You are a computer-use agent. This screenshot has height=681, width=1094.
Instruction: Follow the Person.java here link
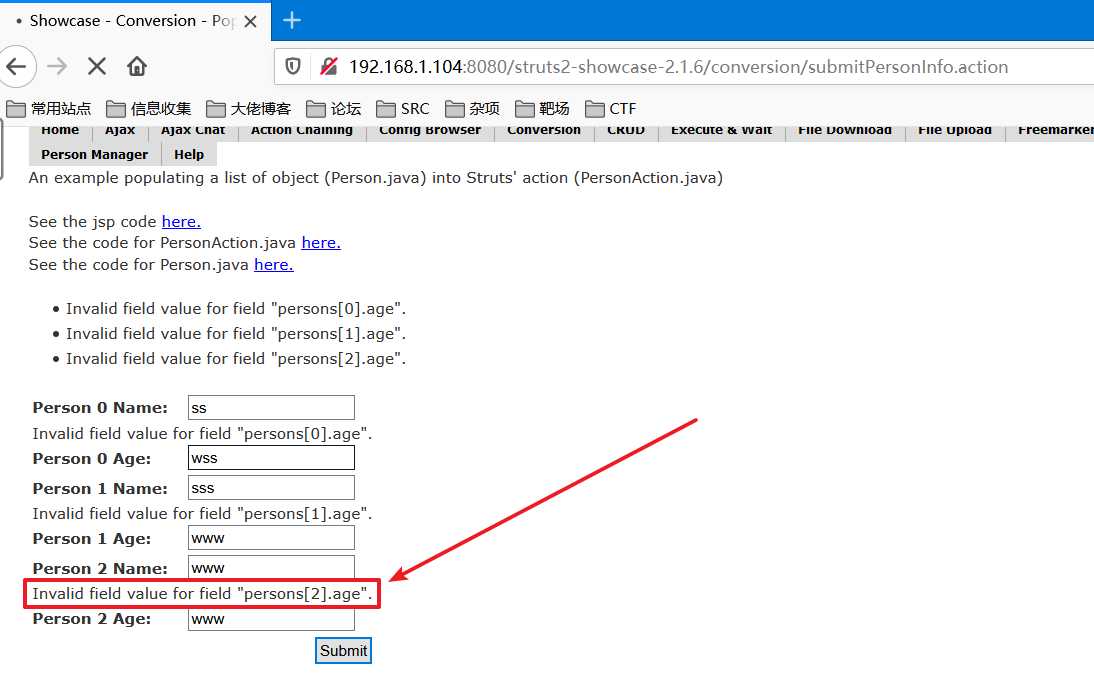pos(274,265)
